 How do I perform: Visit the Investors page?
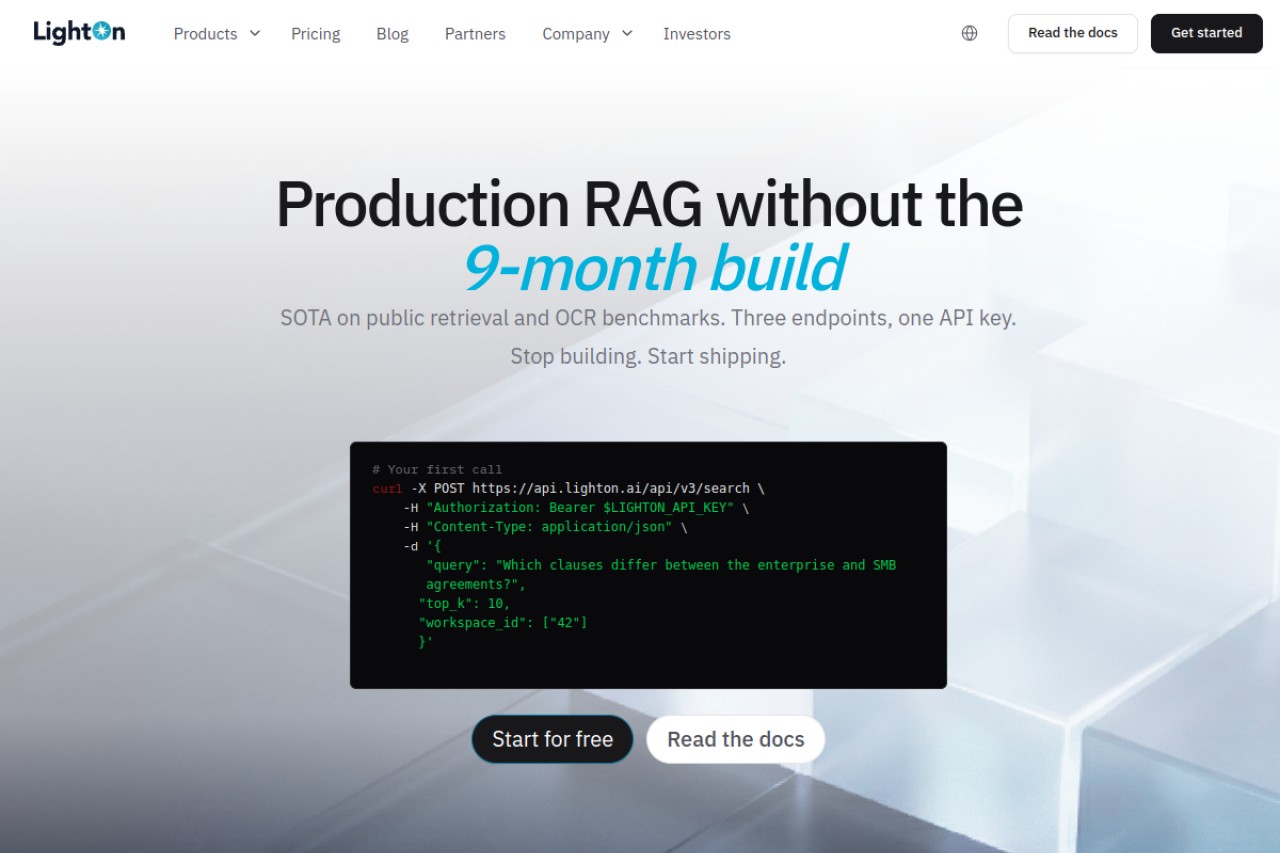pos(697,33)
